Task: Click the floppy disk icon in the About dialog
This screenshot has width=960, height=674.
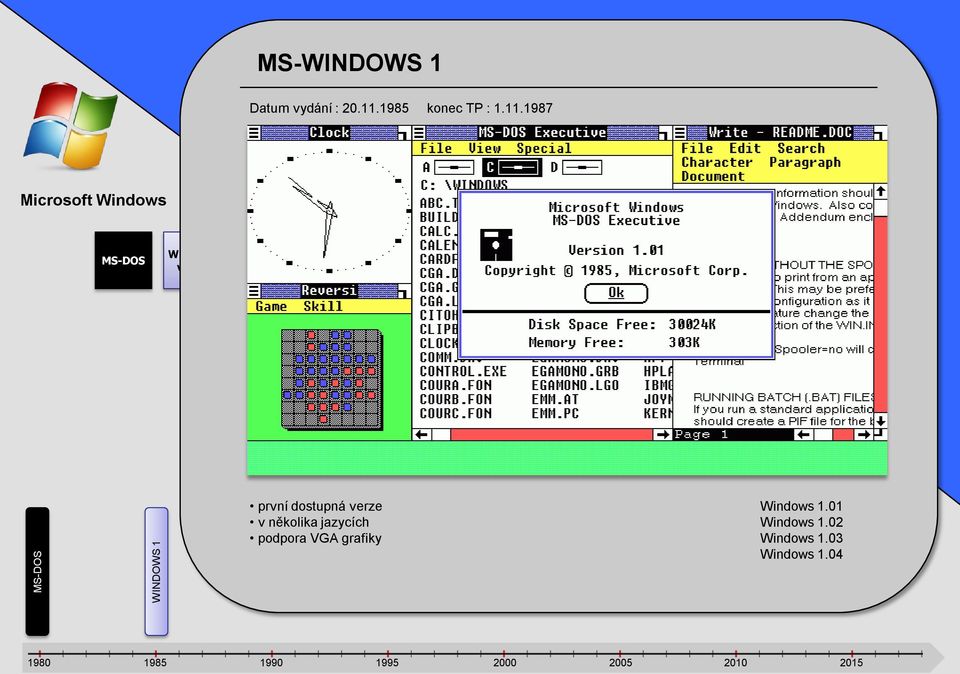Action: pyautogui.click(x=496, y=245)
